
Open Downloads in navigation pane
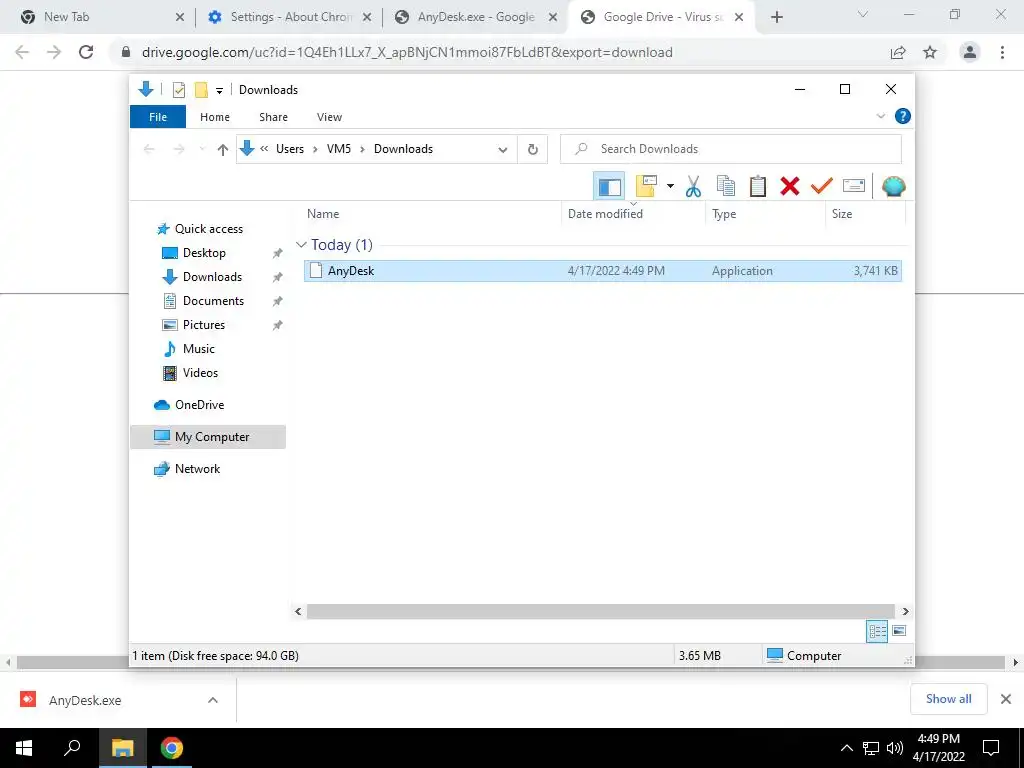point(212,277)
